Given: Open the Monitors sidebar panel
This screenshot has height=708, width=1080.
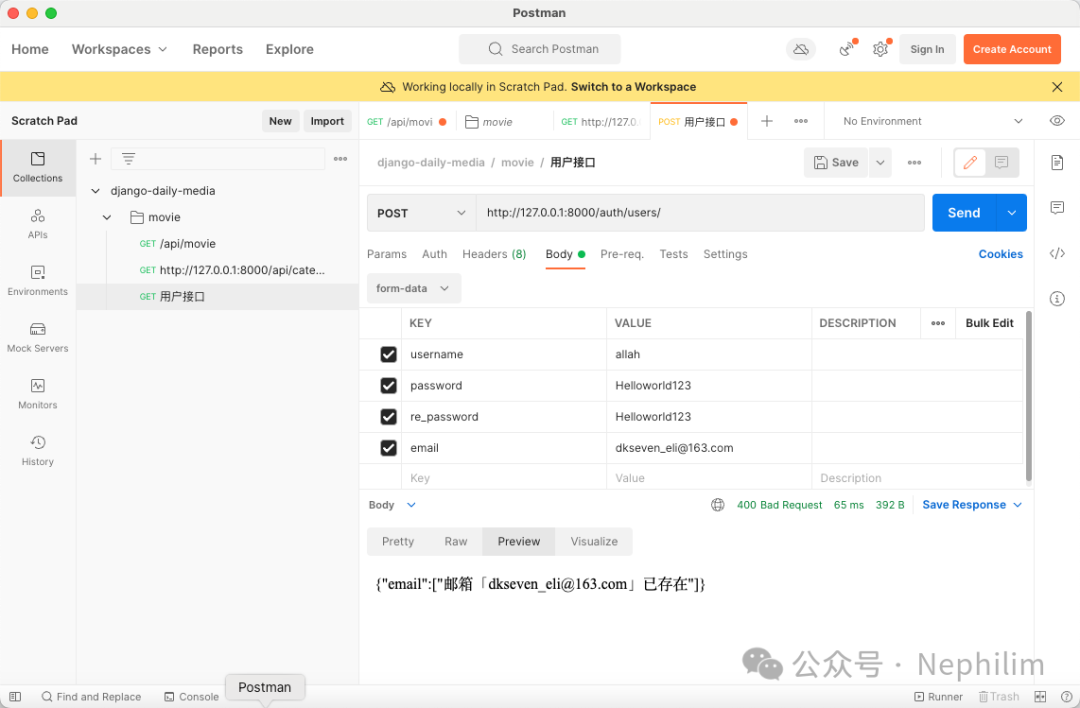Looking at the screenshot, I should click(37, 393).
